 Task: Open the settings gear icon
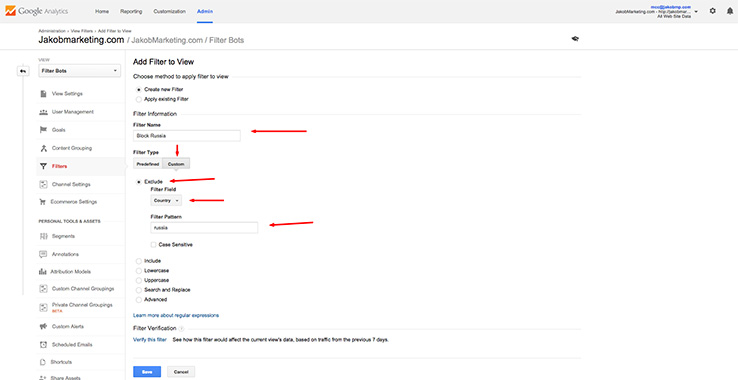(713, 11)
